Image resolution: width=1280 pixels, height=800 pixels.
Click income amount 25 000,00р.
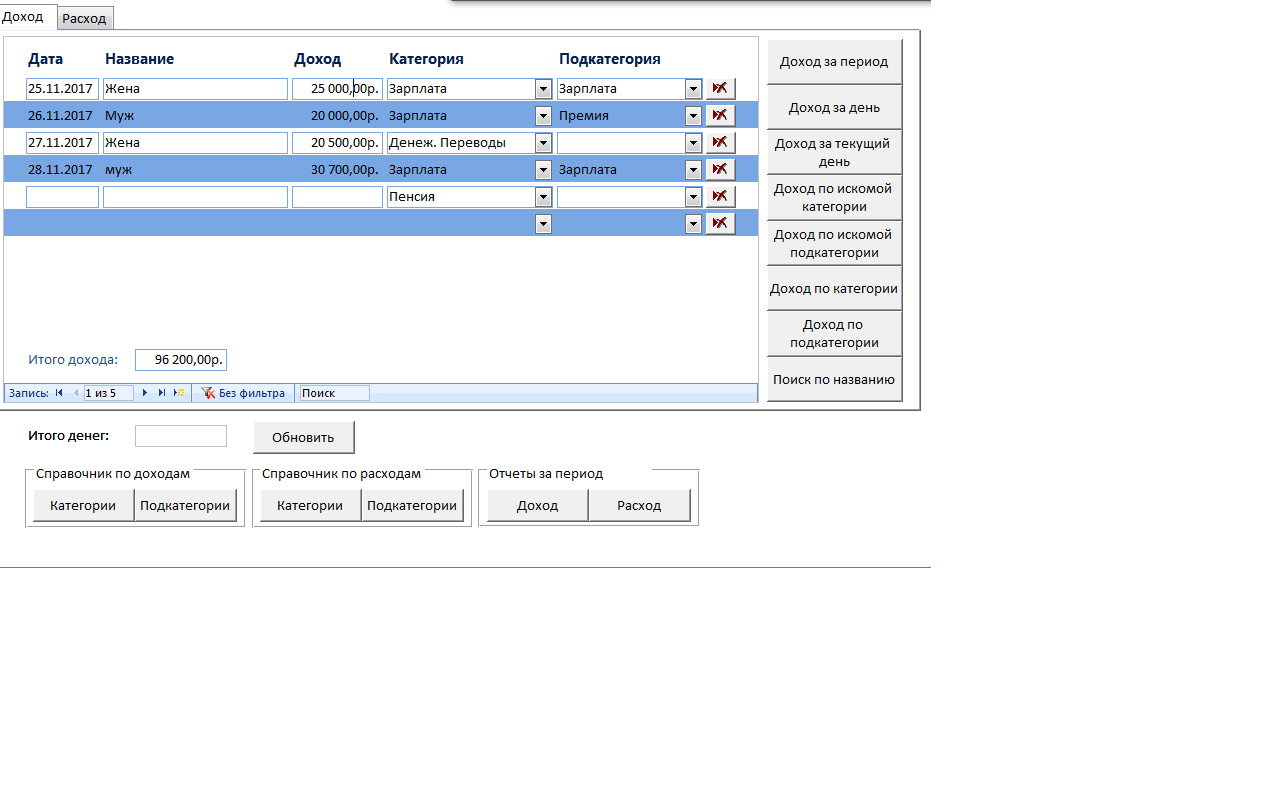337,89
